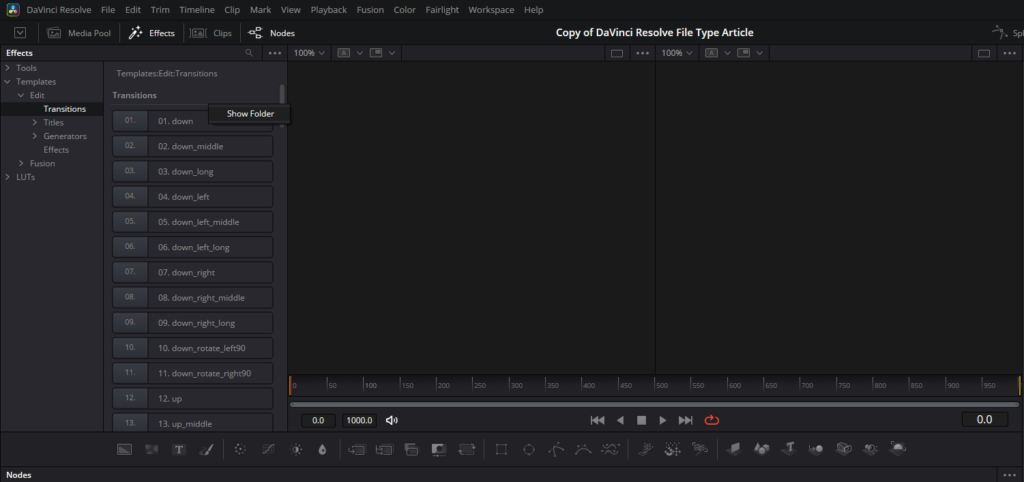The image size is (1024, 482).
Task: Expand the Titles folder
Action: (x=35, y=122)
